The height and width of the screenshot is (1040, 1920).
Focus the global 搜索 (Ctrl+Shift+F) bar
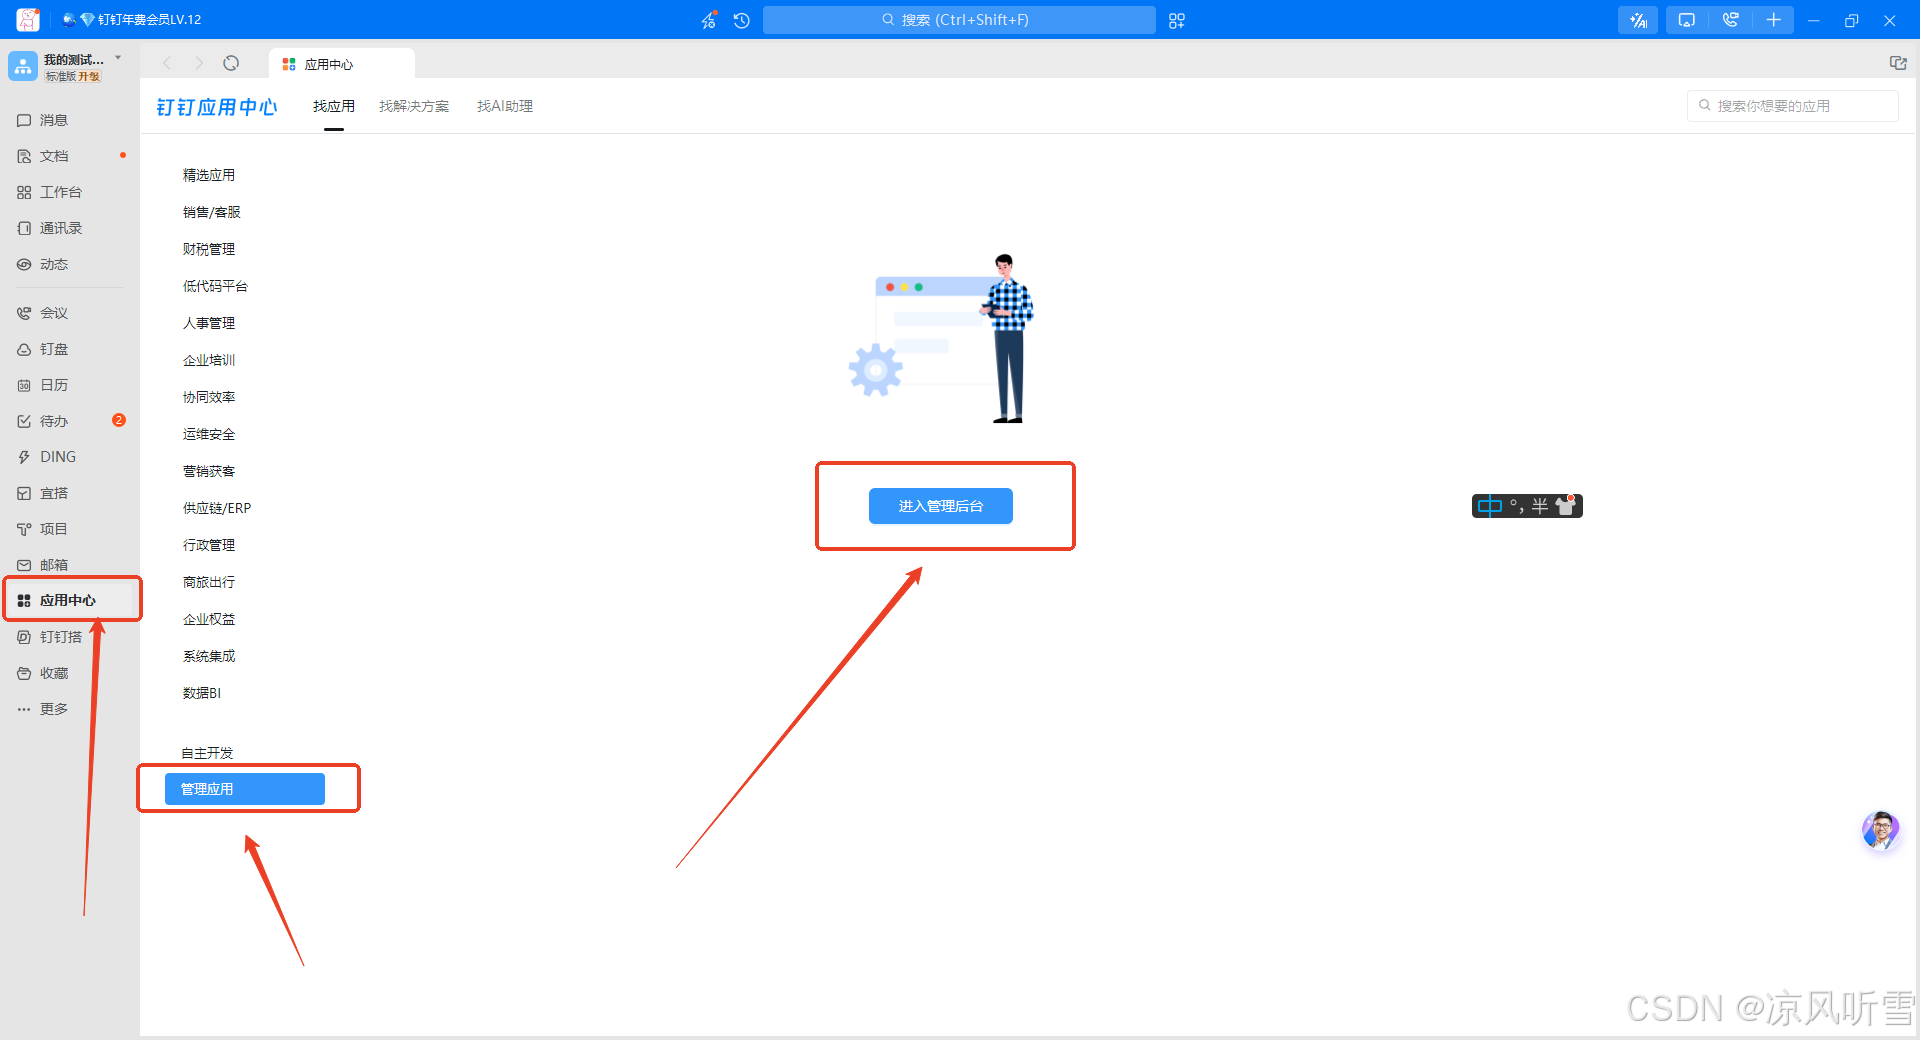click(x=959, y=20)
